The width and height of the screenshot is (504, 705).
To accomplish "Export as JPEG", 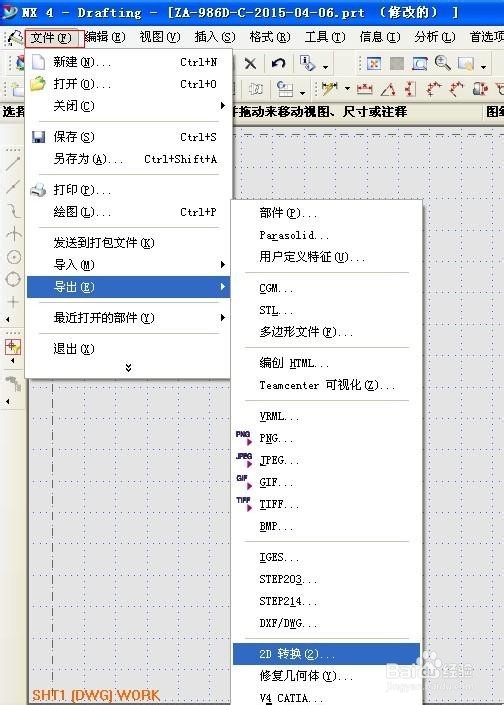I will [x=327, y=460].
